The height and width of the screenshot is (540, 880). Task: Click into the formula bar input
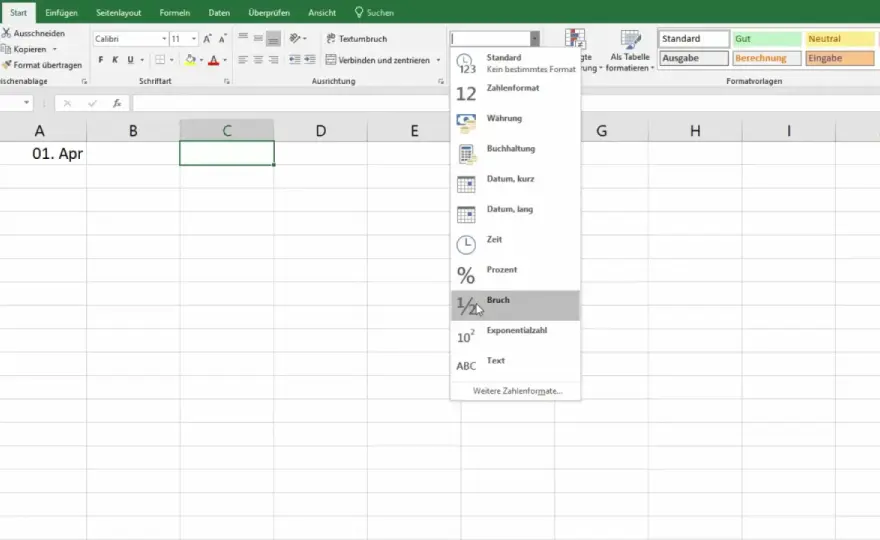(x=292, y=103)
